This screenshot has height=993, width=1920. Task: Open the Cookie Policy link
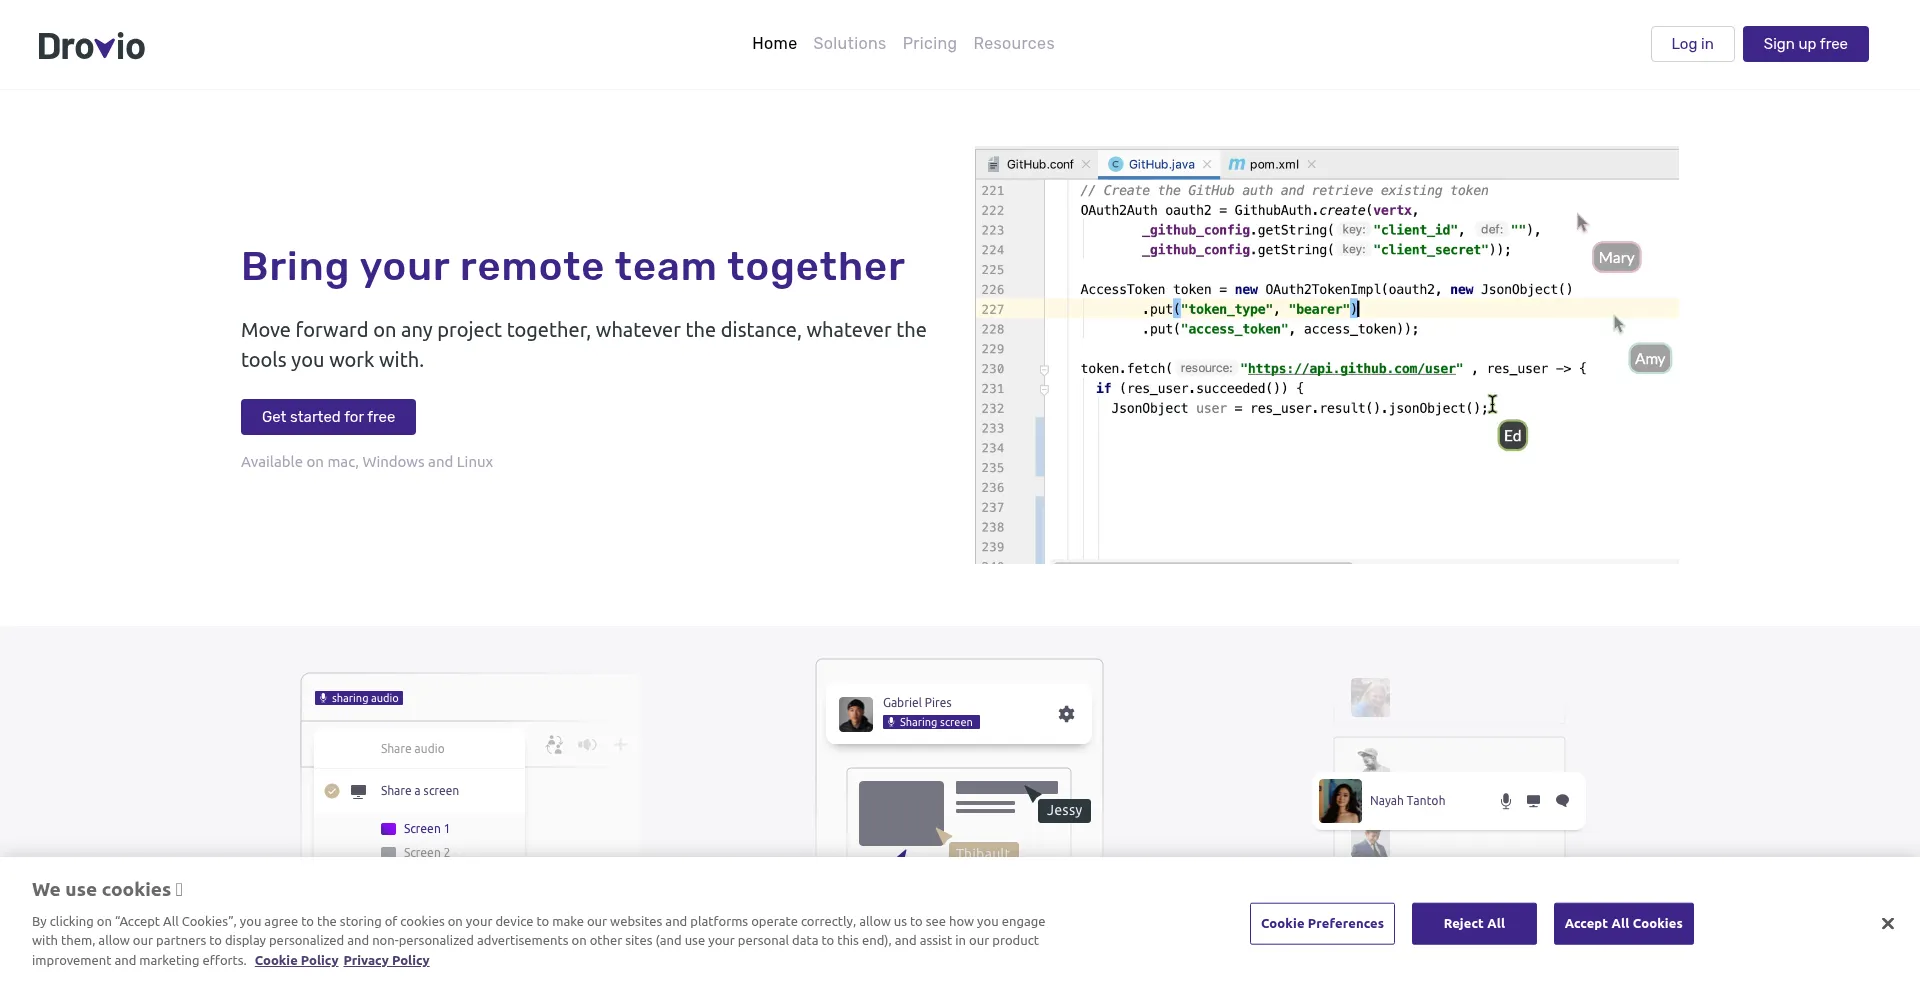coord(296,961)
